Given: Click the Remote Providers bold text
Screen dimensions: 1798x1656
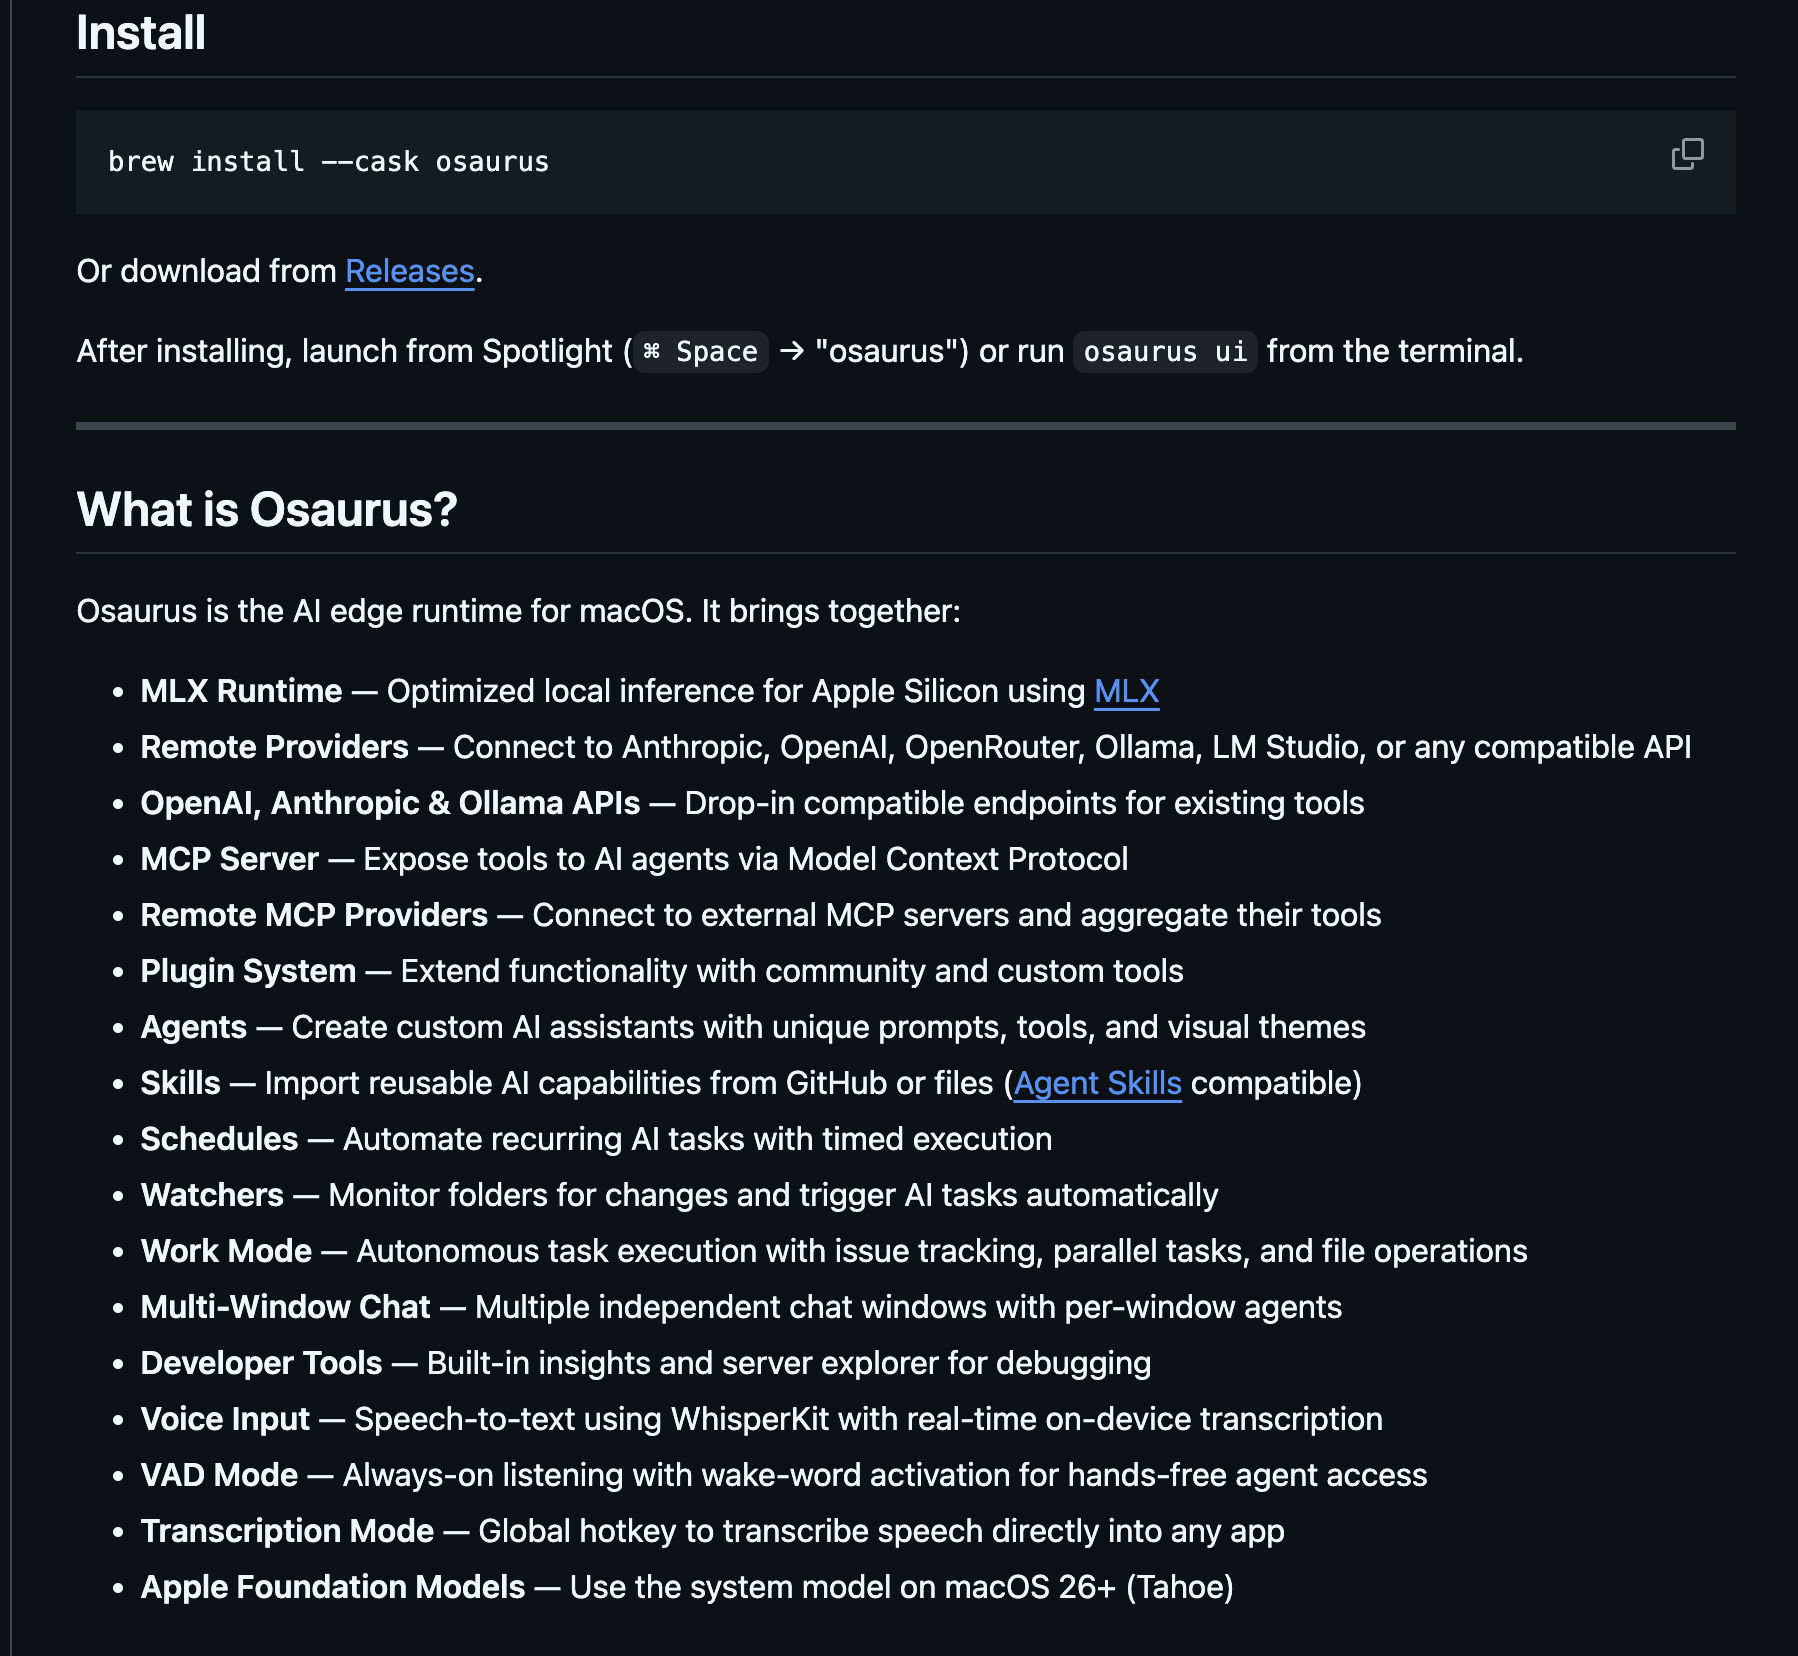Looking at the screenshot, I should 274,747.
